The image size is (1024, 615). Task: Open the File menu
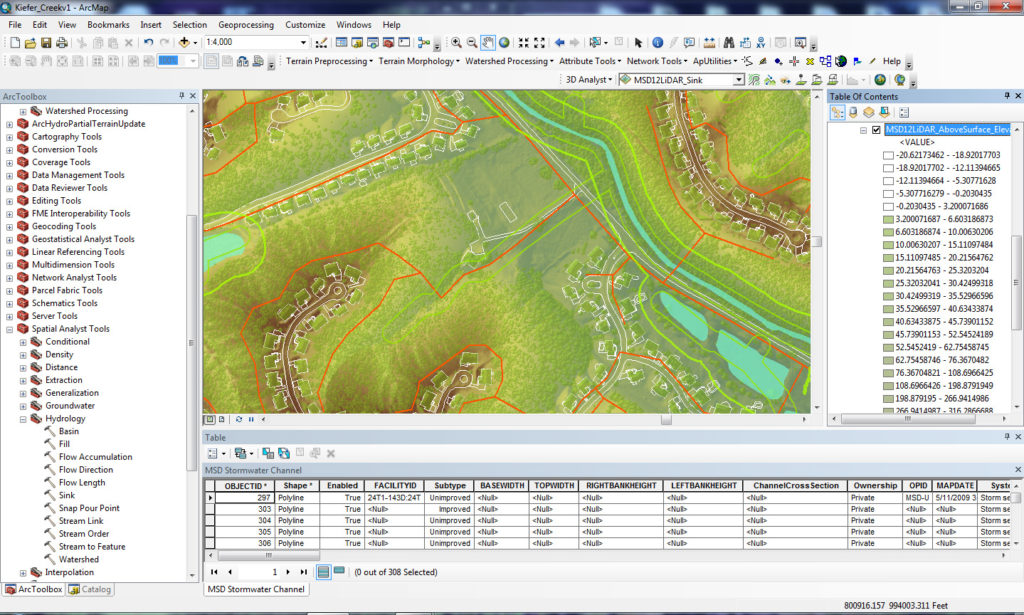(15, 25)
